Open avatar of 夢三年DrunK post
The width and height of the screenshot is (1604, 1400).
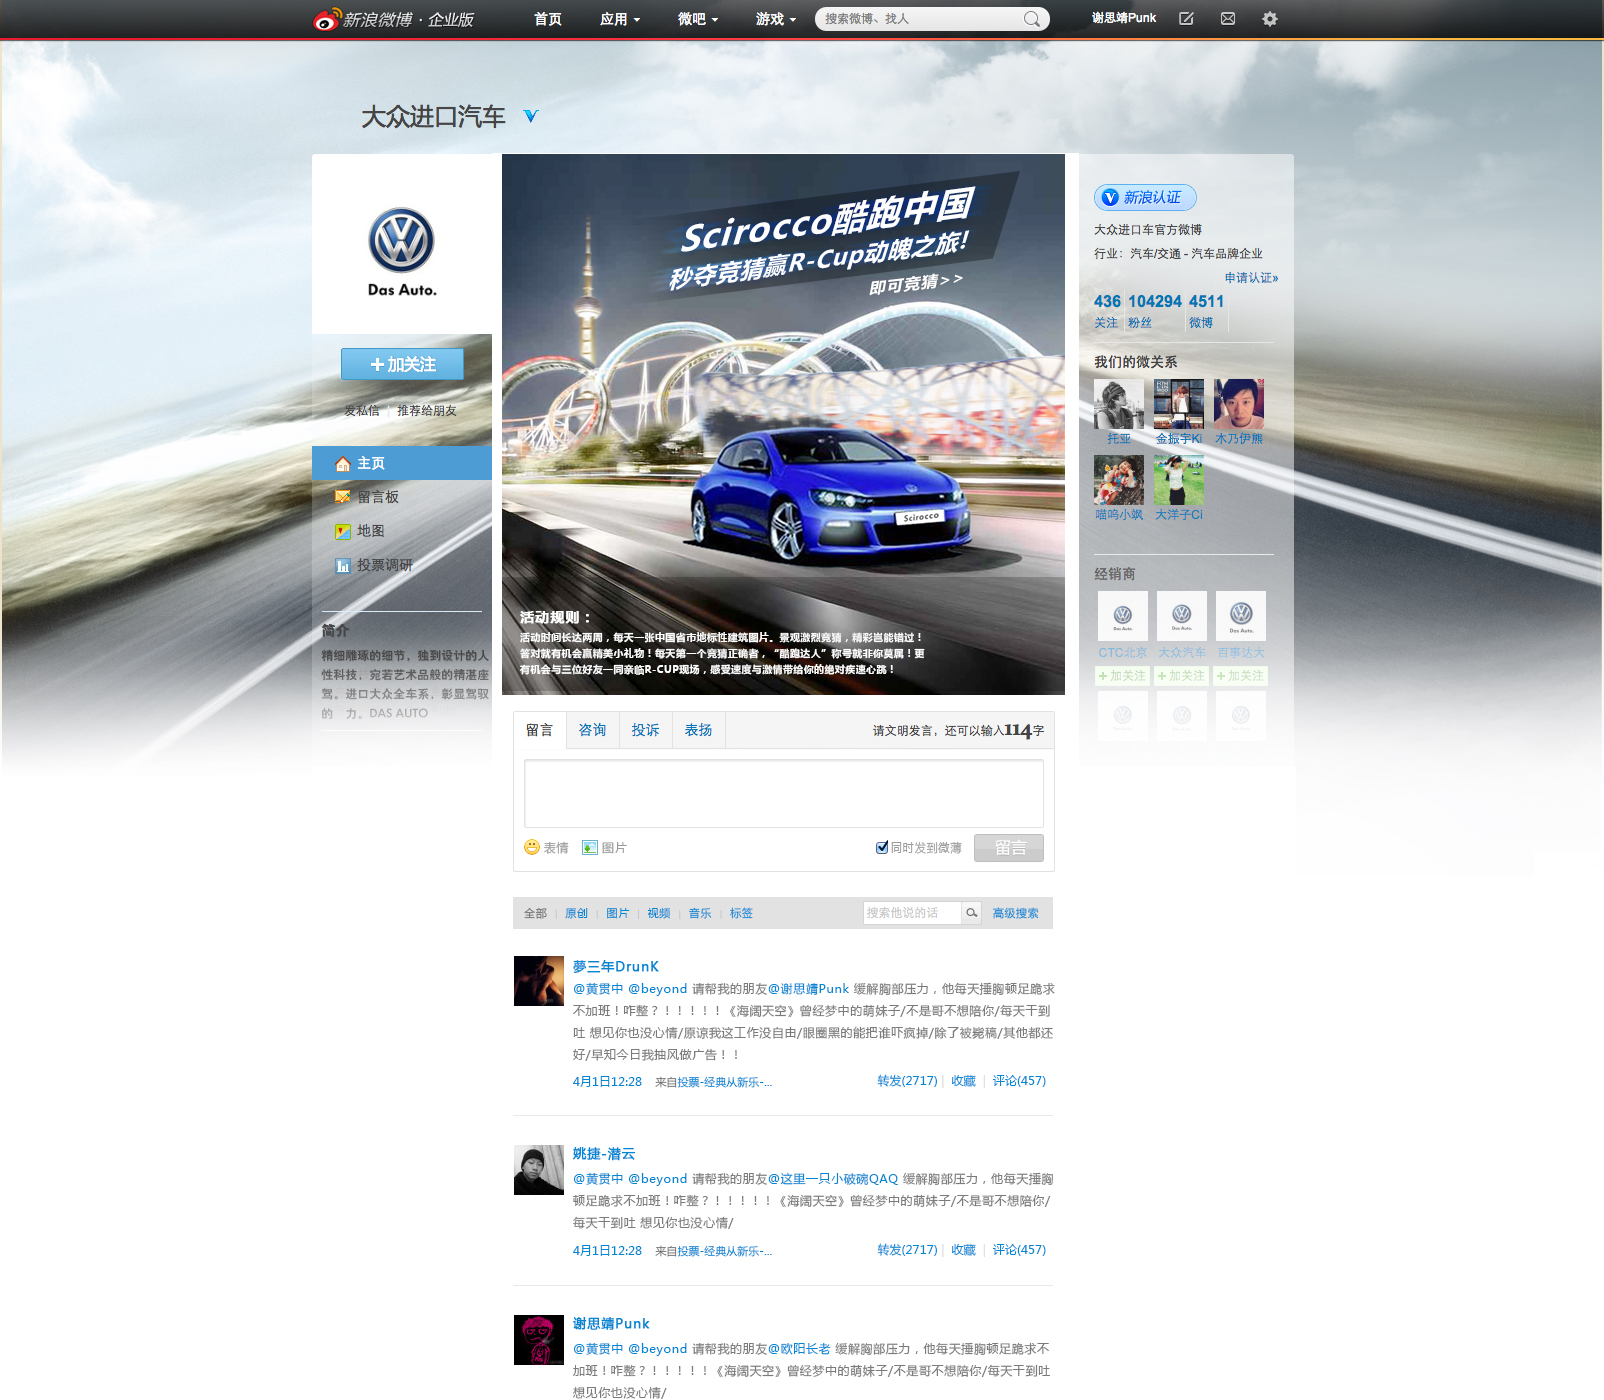539,981
